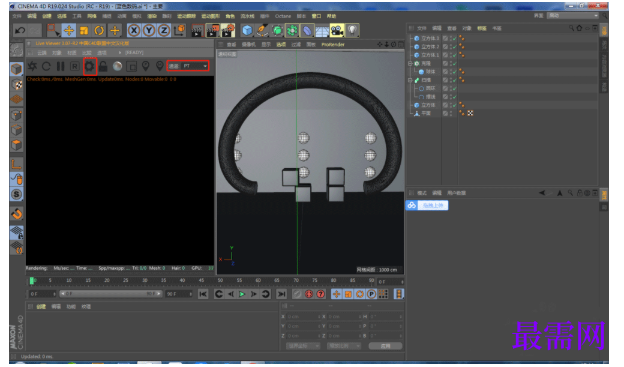
Task: Click the Octane clay mode sphere icon
Action: pyautogui.click(x=117, y=66)
